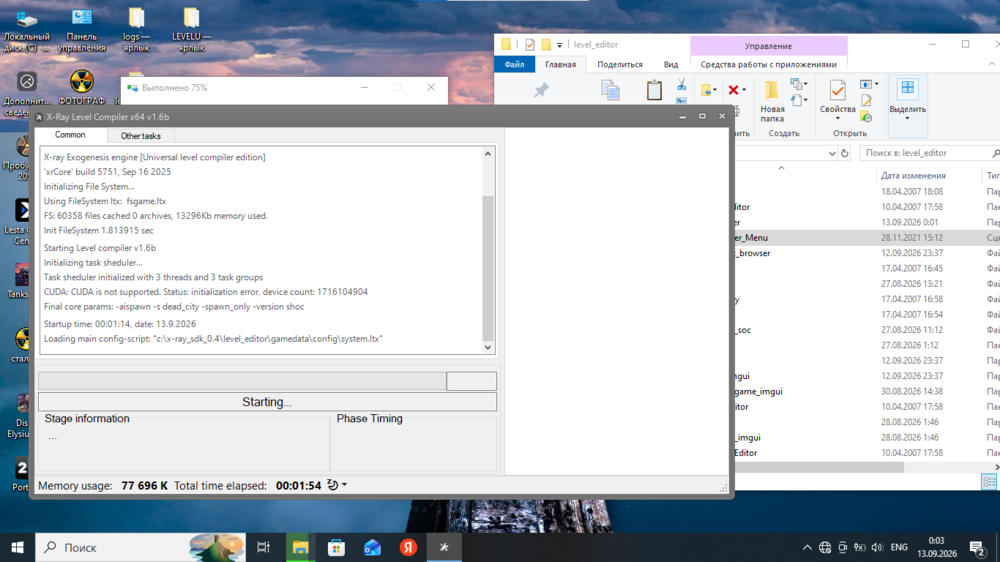The height and width of the screenshot is (562, 1000).
Task: Open dropdown arrow next to elapsed time icon
Action: point(344,485)
